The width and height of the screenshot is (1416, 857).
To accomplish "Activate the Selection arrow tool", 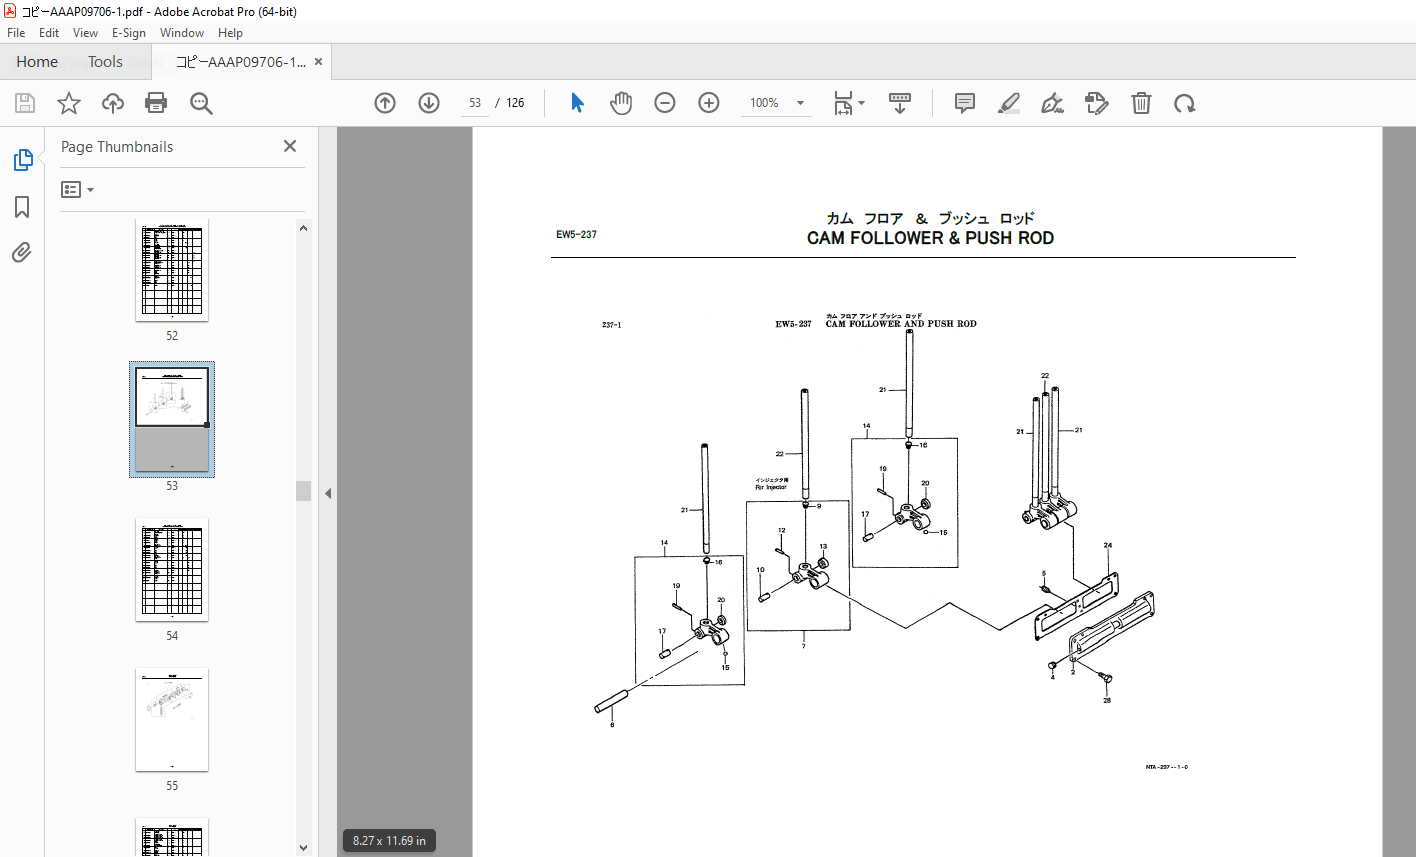I will [x=577, y=103].
